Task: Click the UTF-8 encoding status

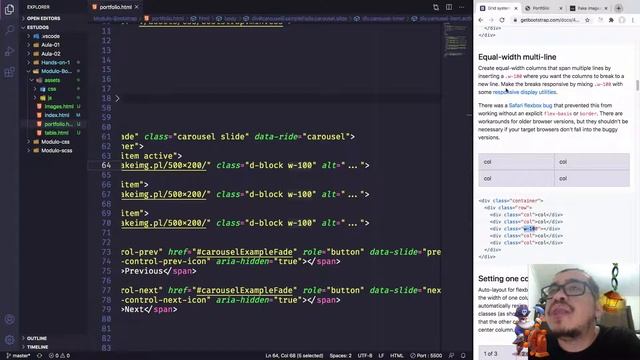Action: click(364, 356)
